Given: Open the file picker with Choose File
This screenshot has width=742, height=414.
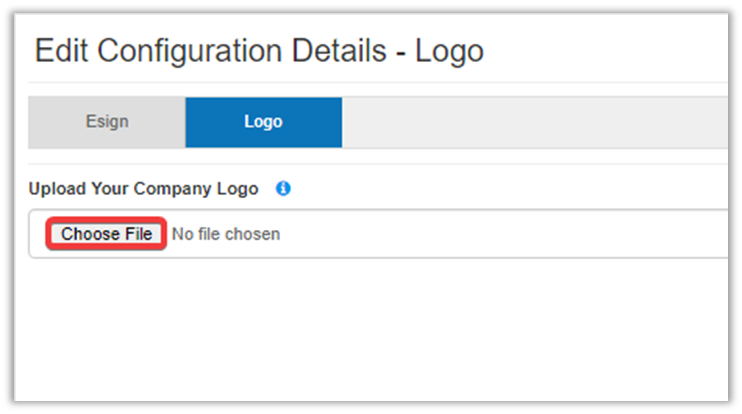Looking at the screenshot, I should [x=106, y=234].
